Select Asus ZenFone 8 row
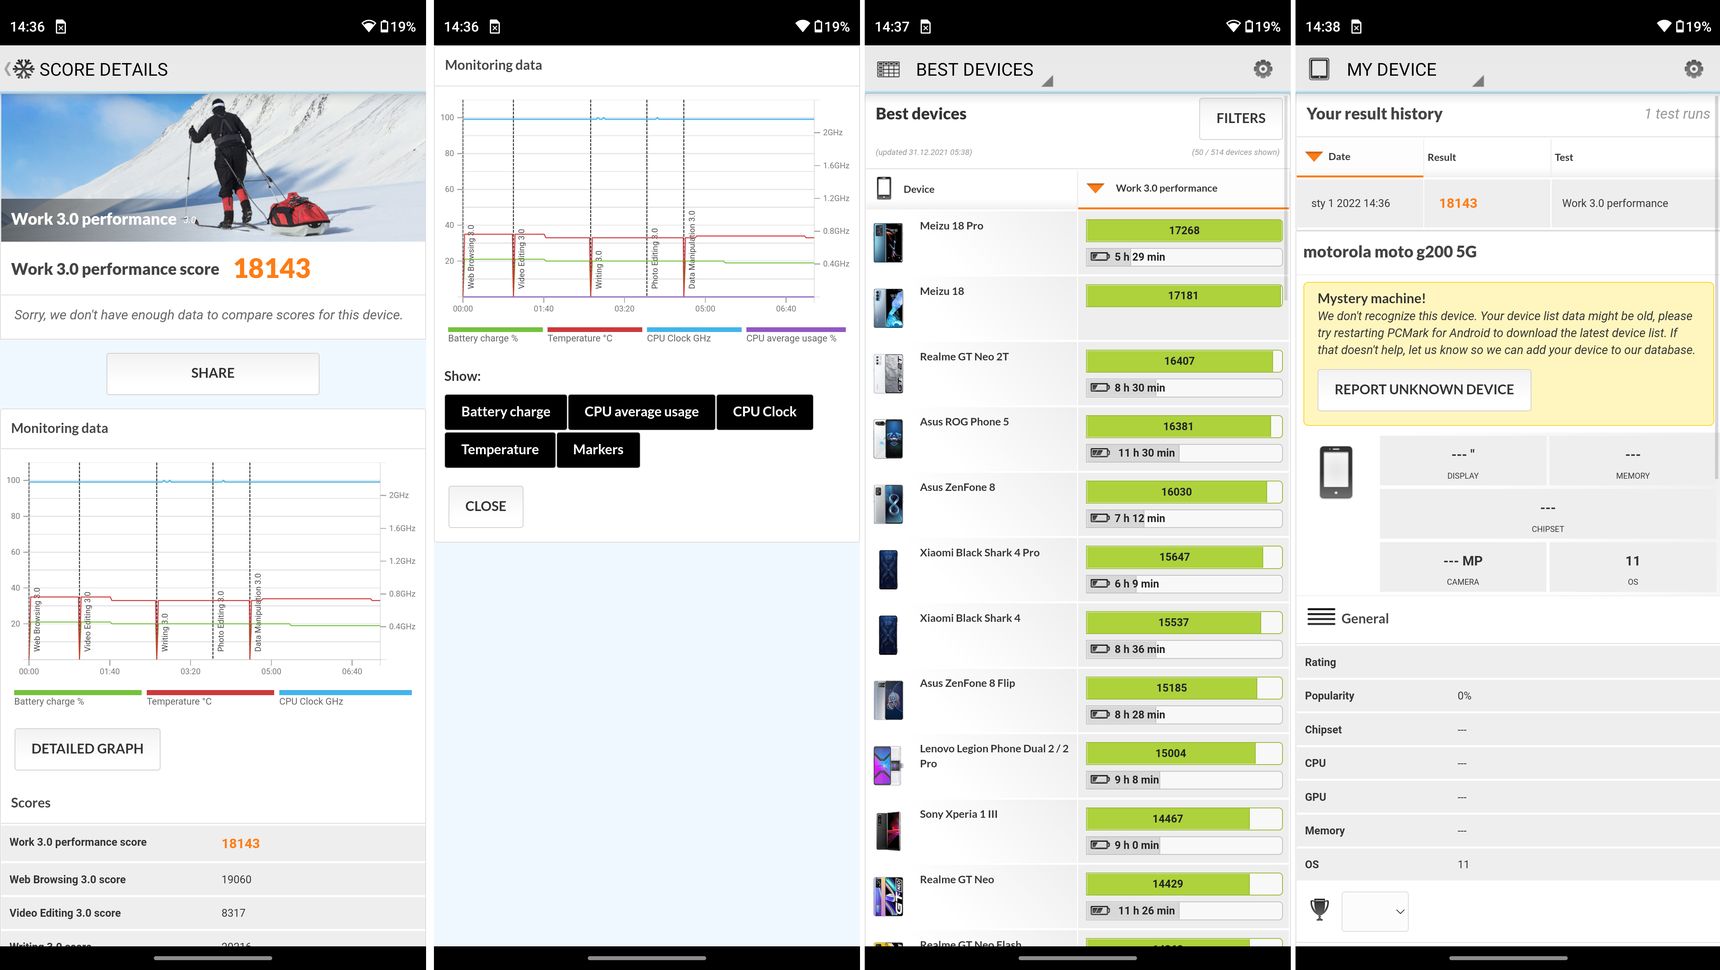 (1078, 505)
